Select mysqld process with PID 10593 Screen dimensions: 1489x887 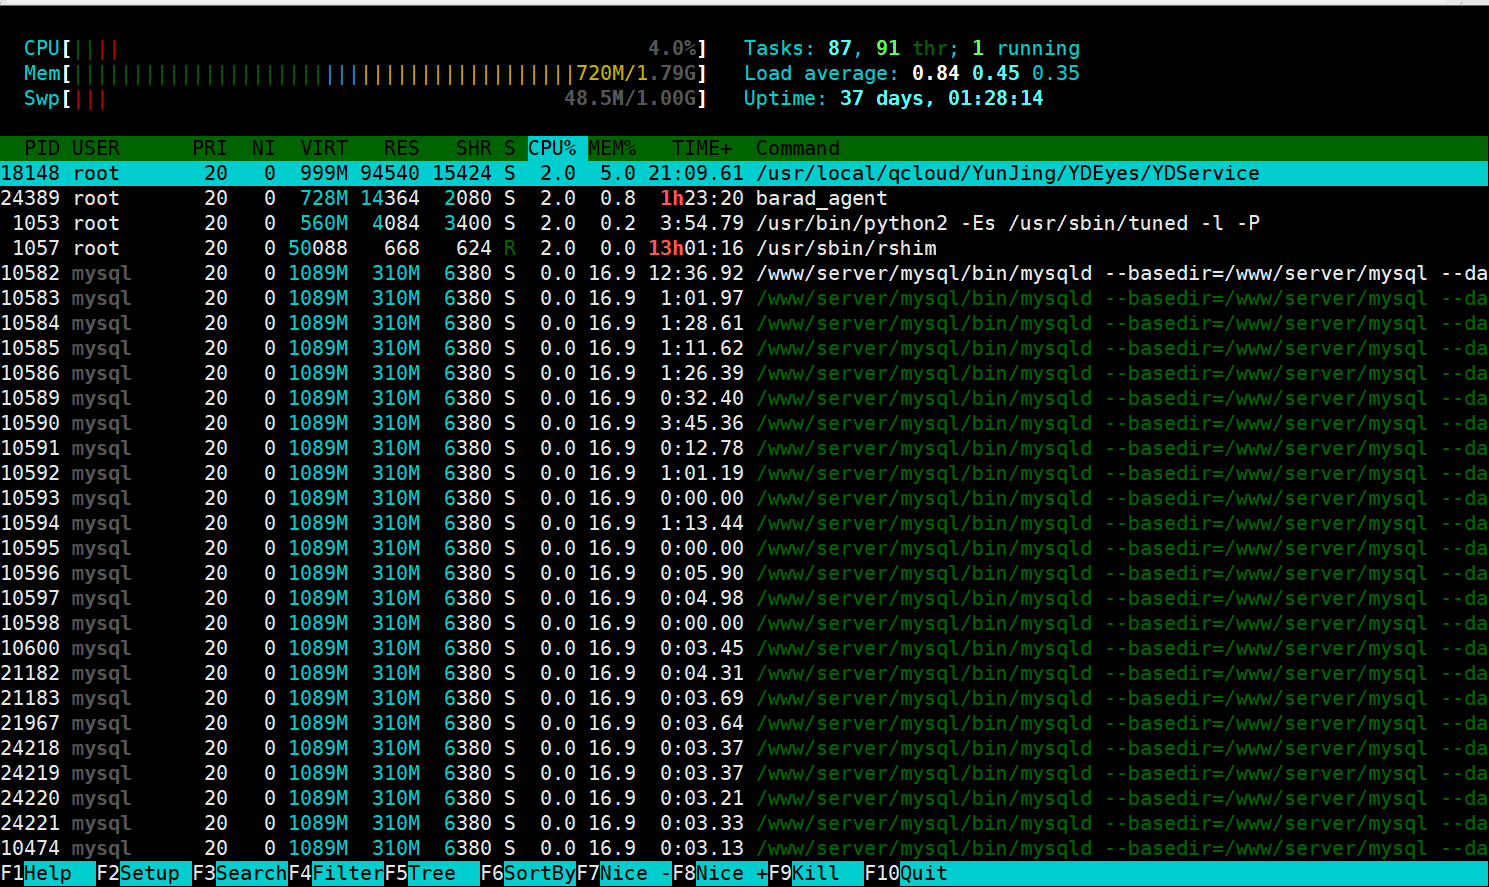click(x=744, y=498)
